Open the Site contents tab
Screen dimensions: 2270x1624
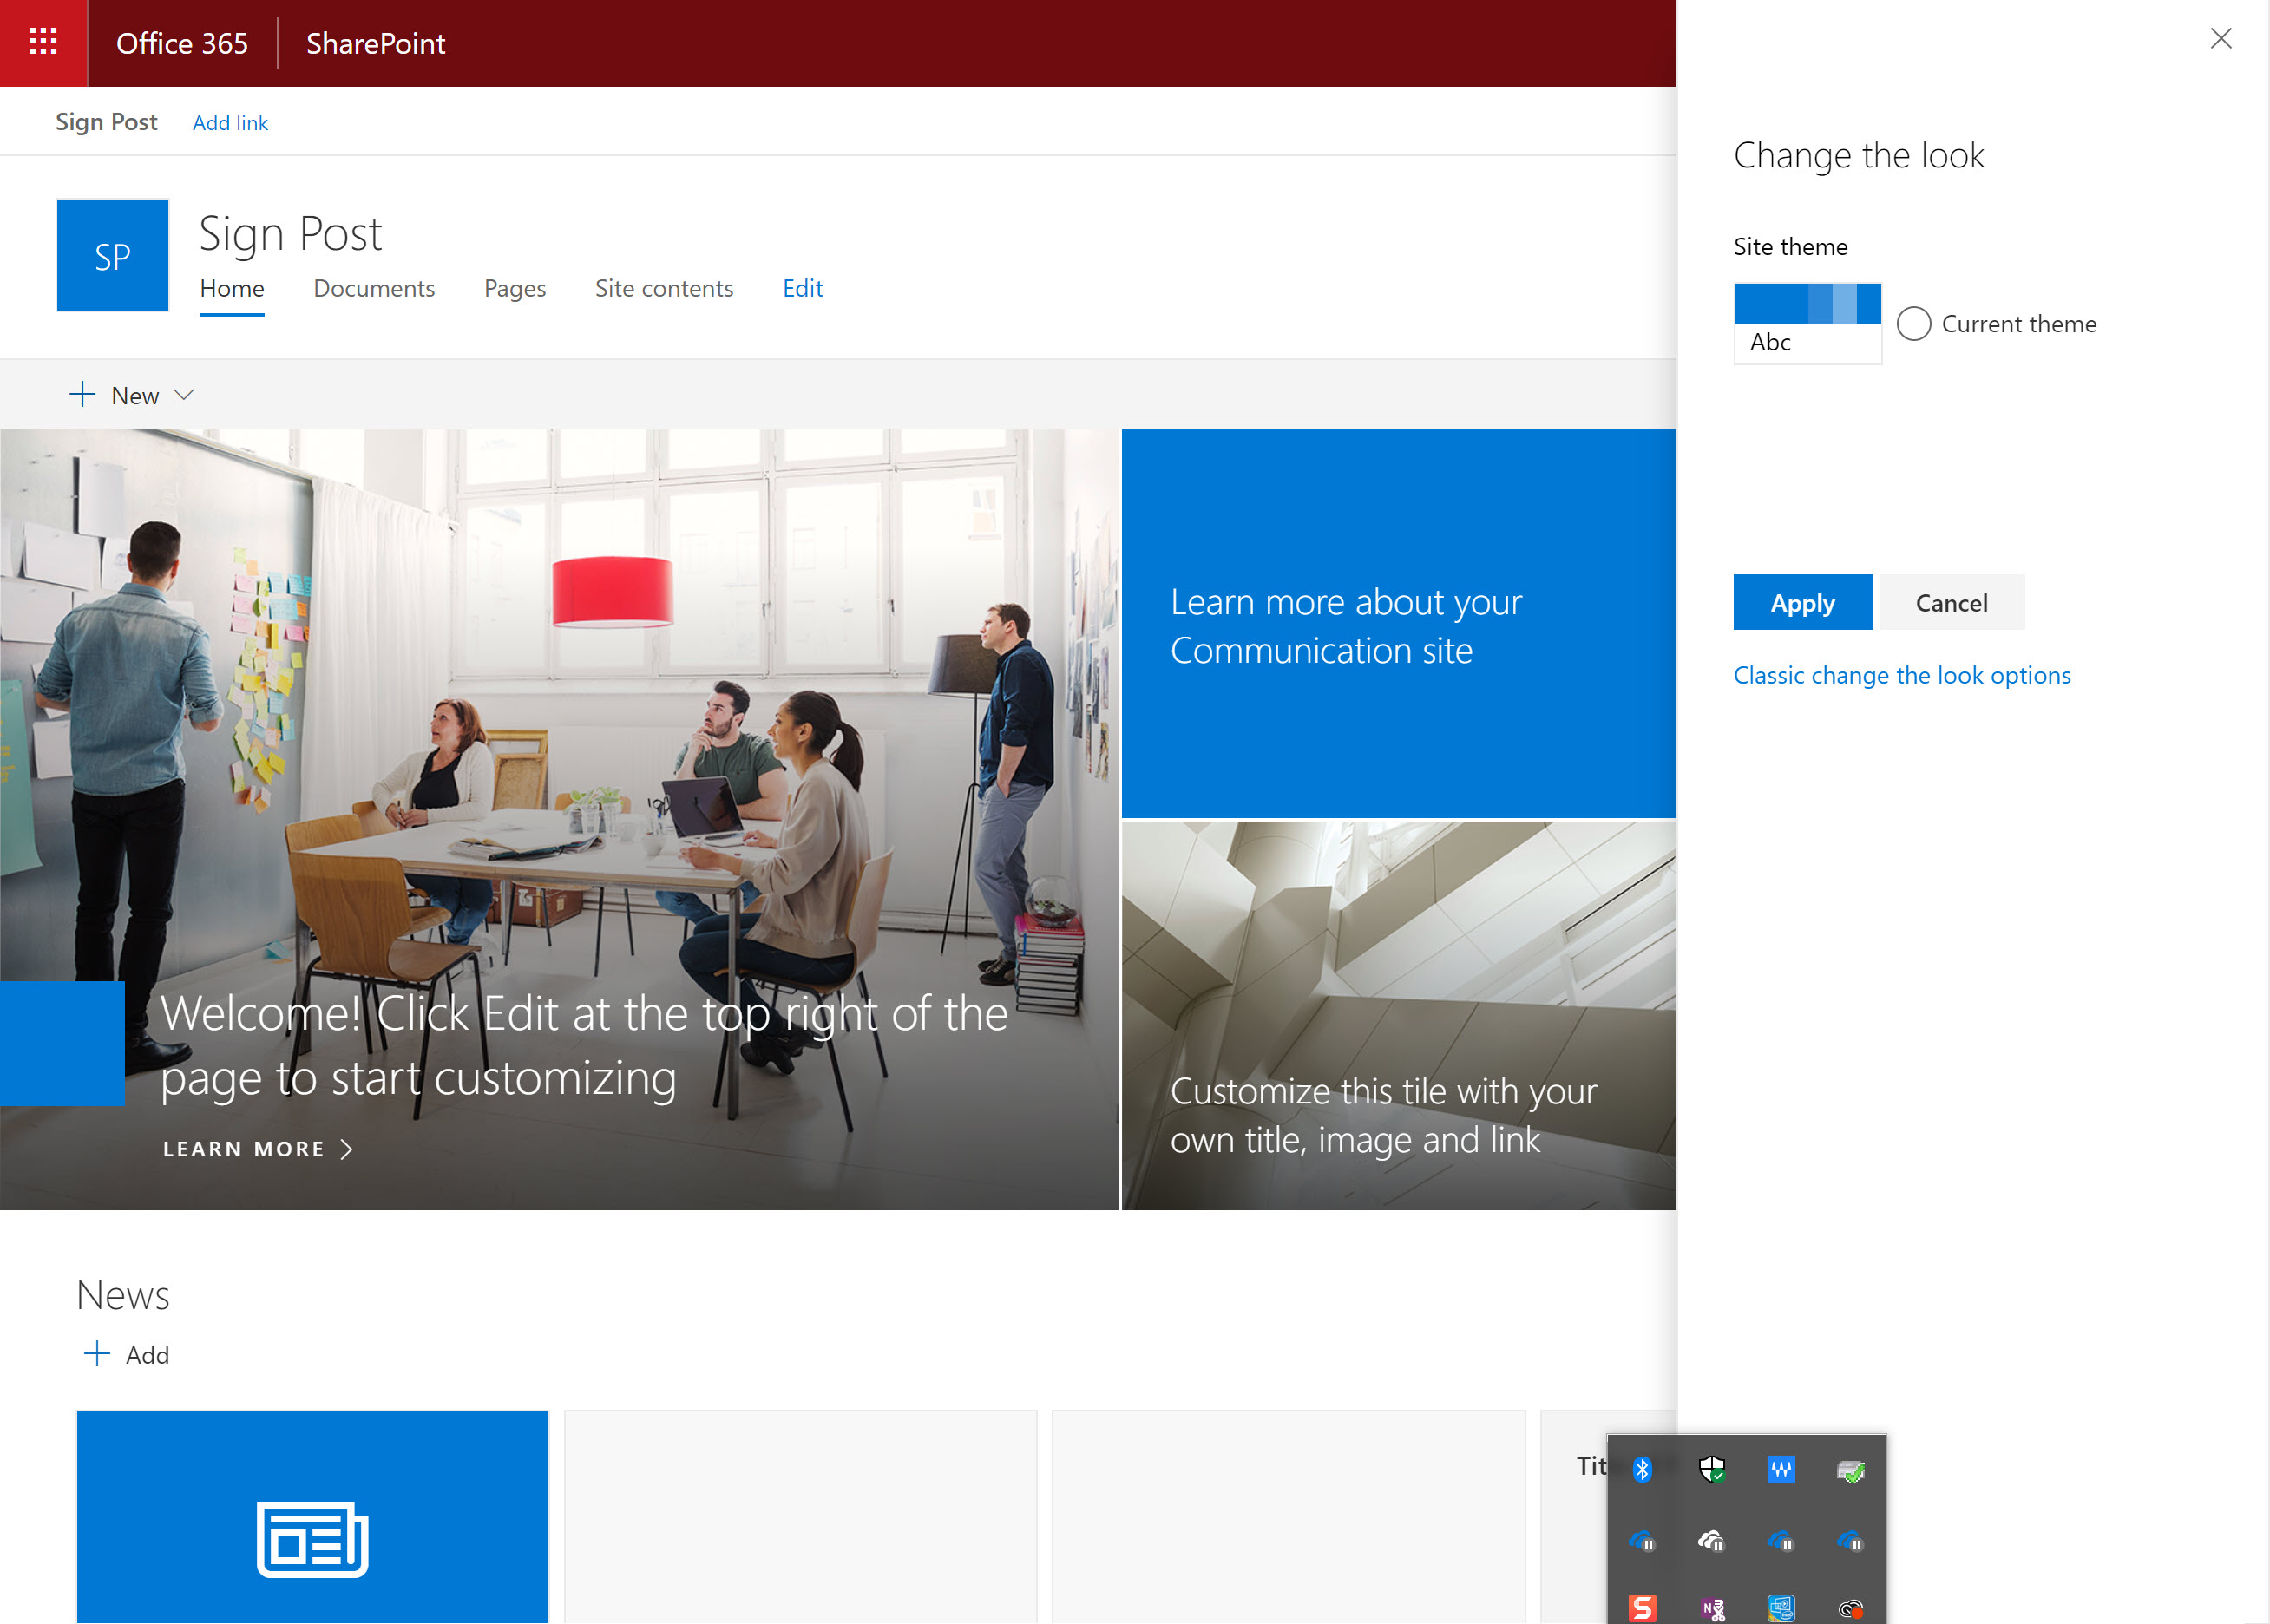[664, 288]
